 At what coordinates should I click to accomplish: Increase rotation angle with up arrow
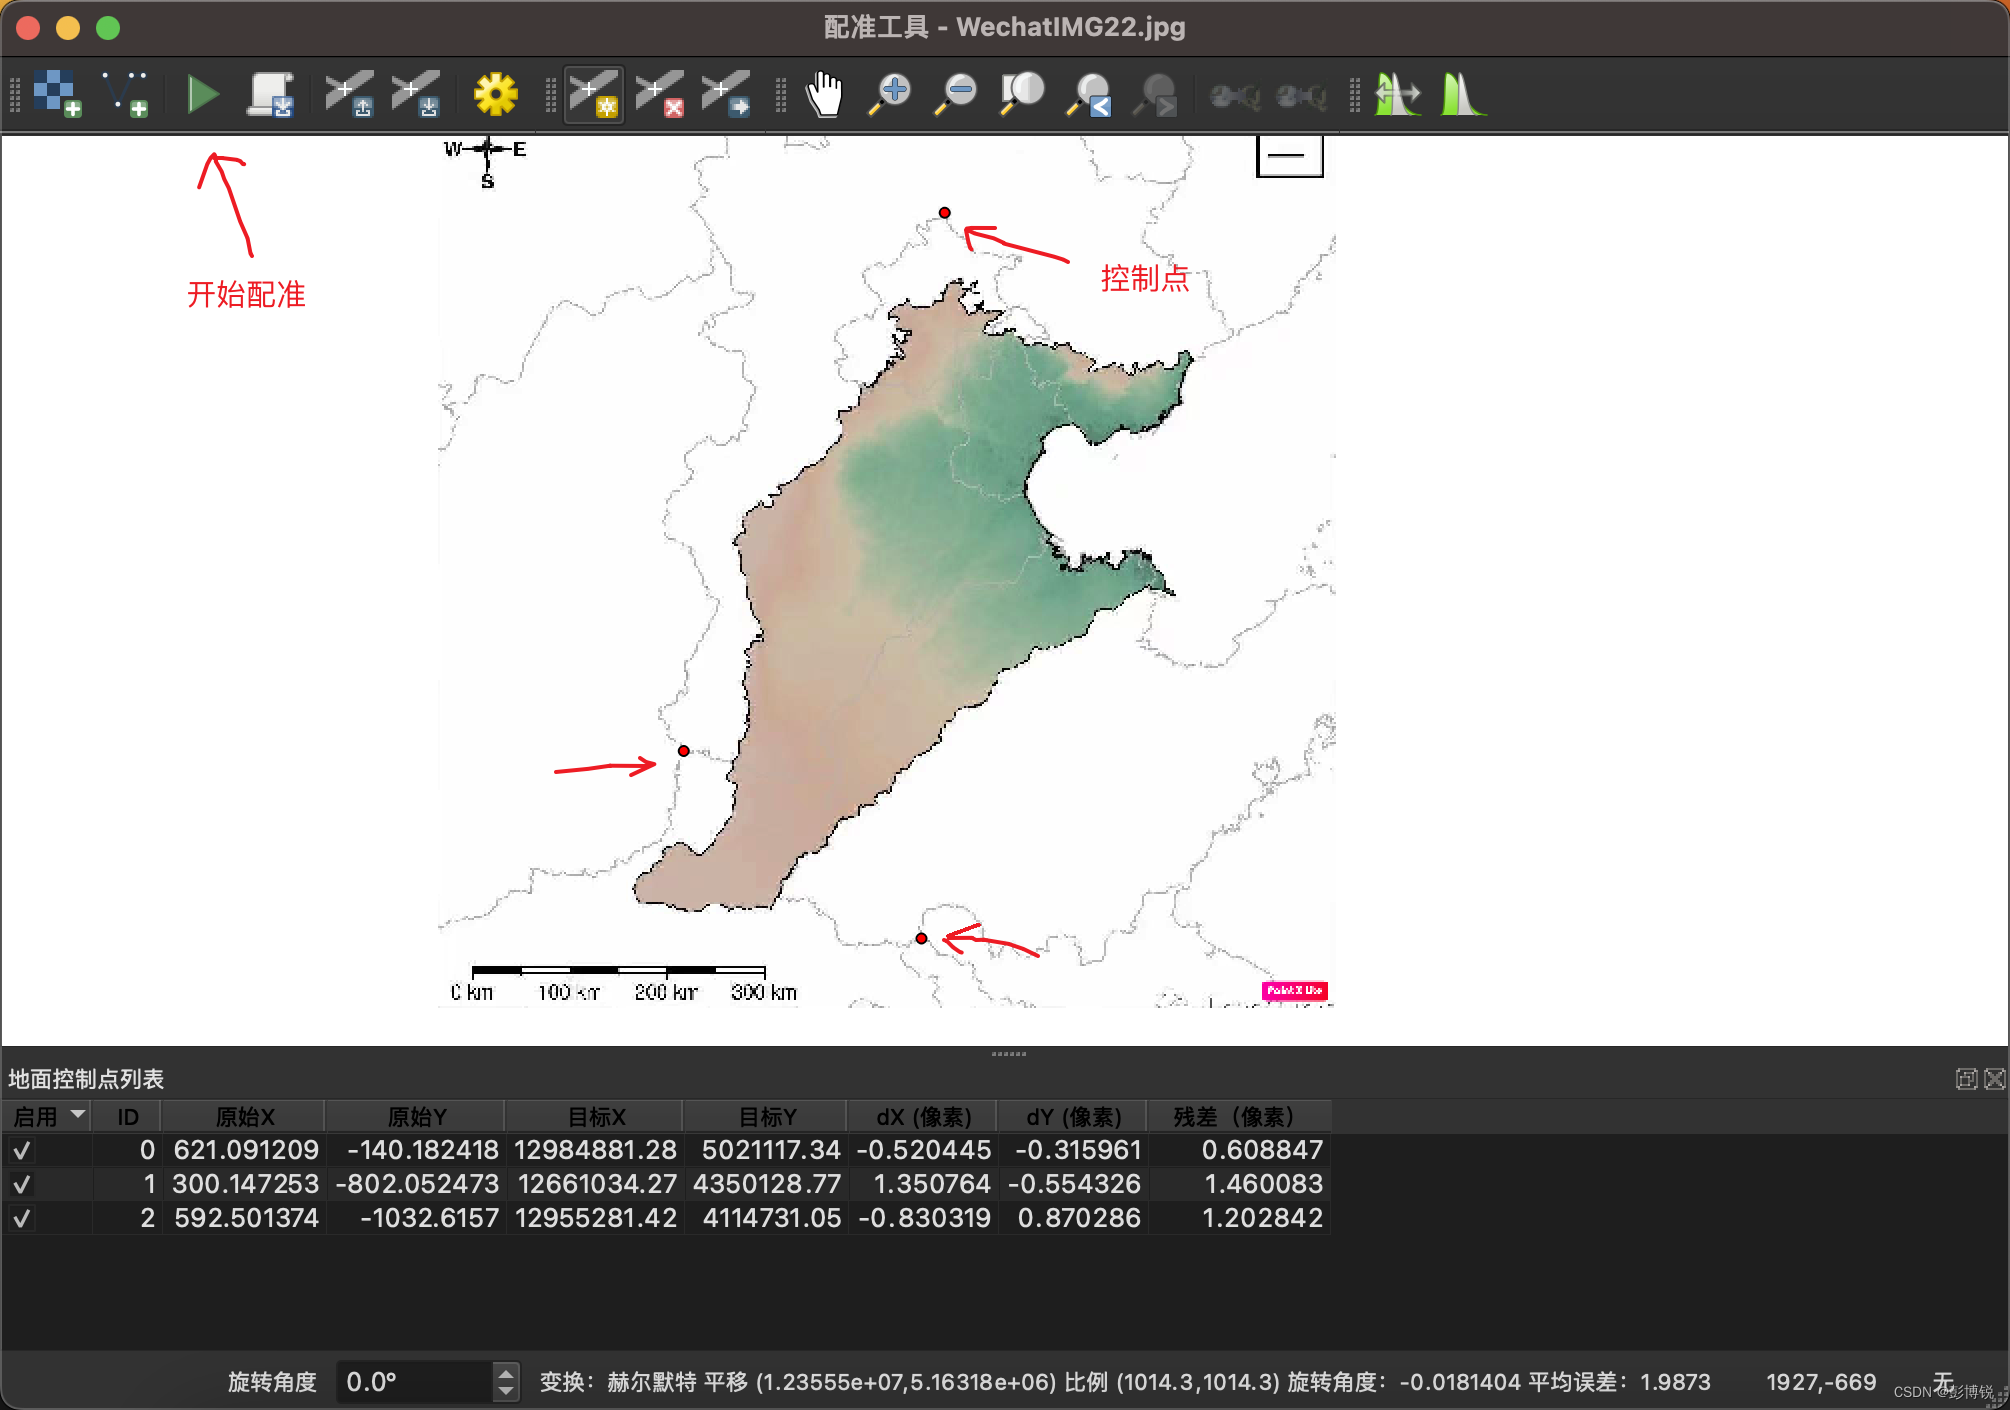[x=506, y=1372]
